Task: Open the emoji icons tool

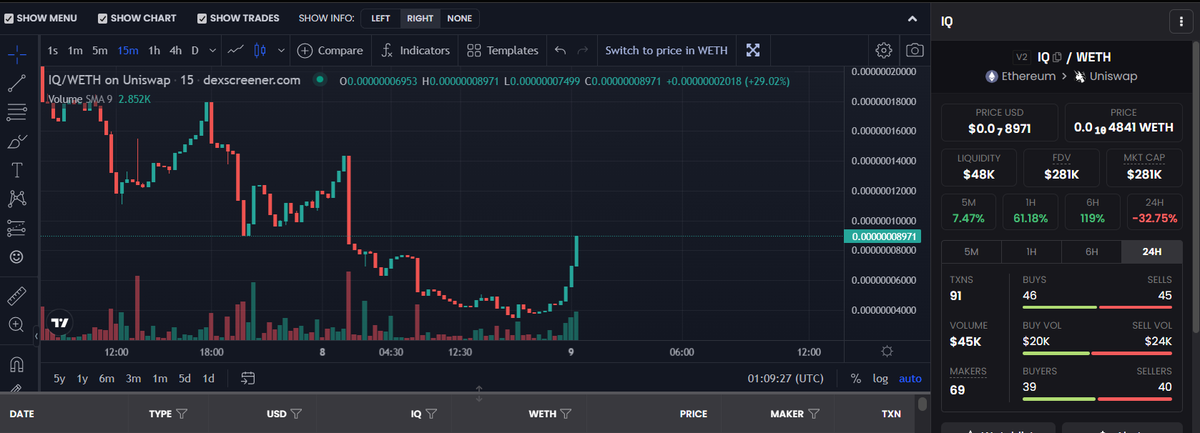Action: tap(16, 257)
